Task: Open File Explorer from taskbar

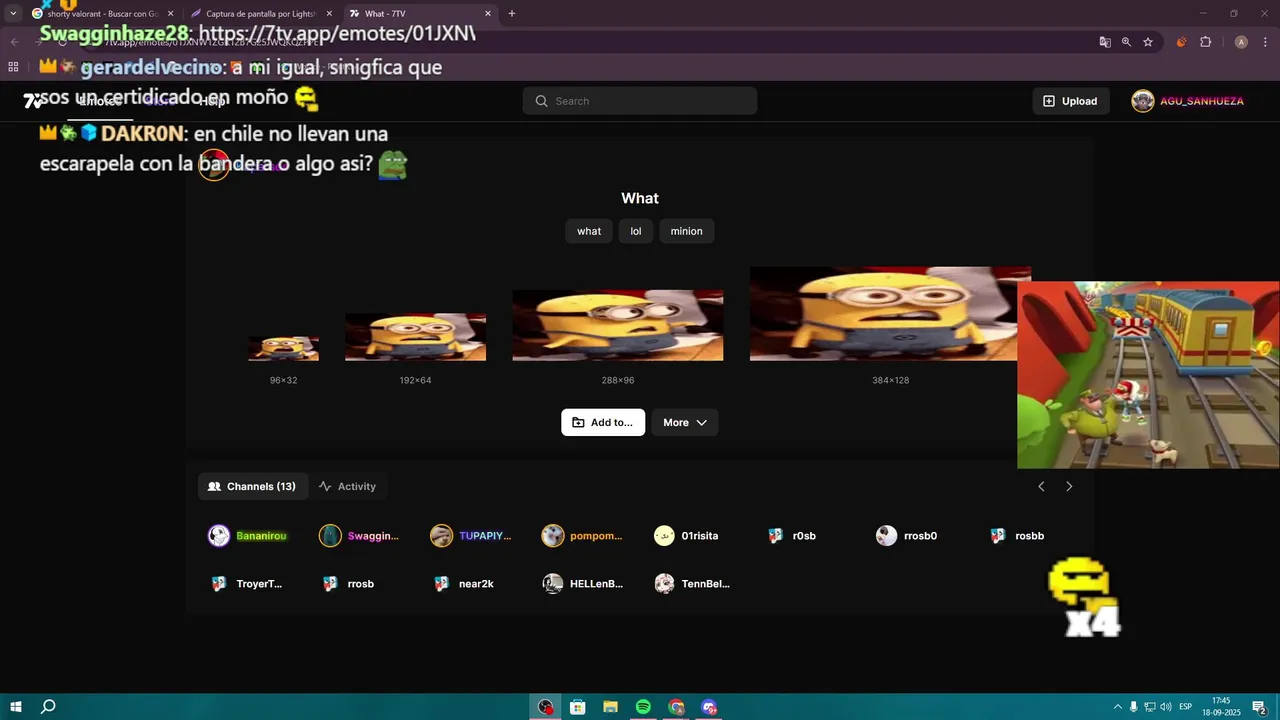Action: coord(611,707)
